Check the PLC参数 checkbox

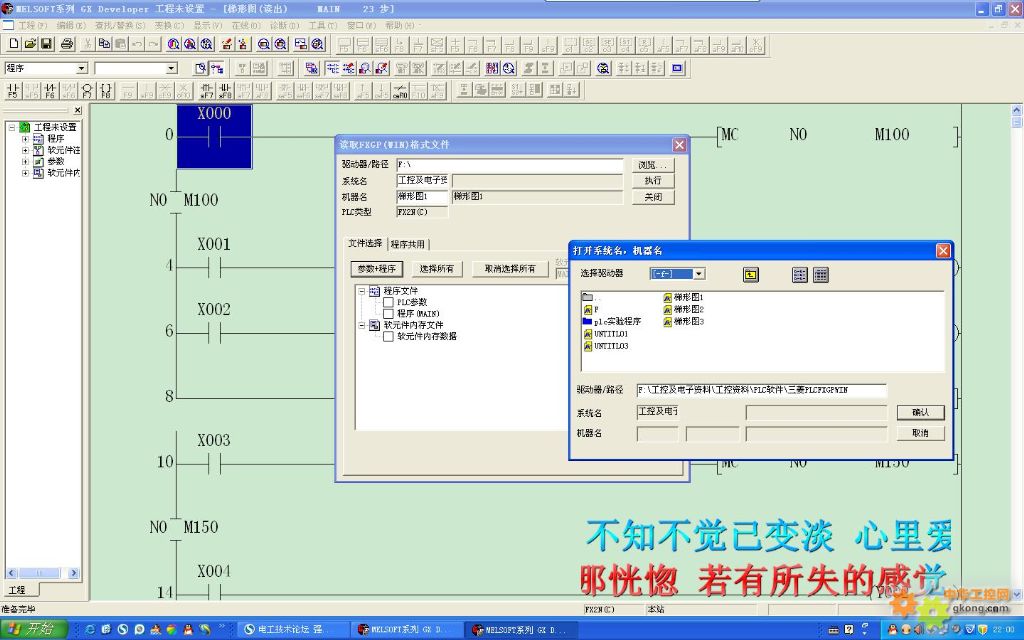[x=389, y=302]
